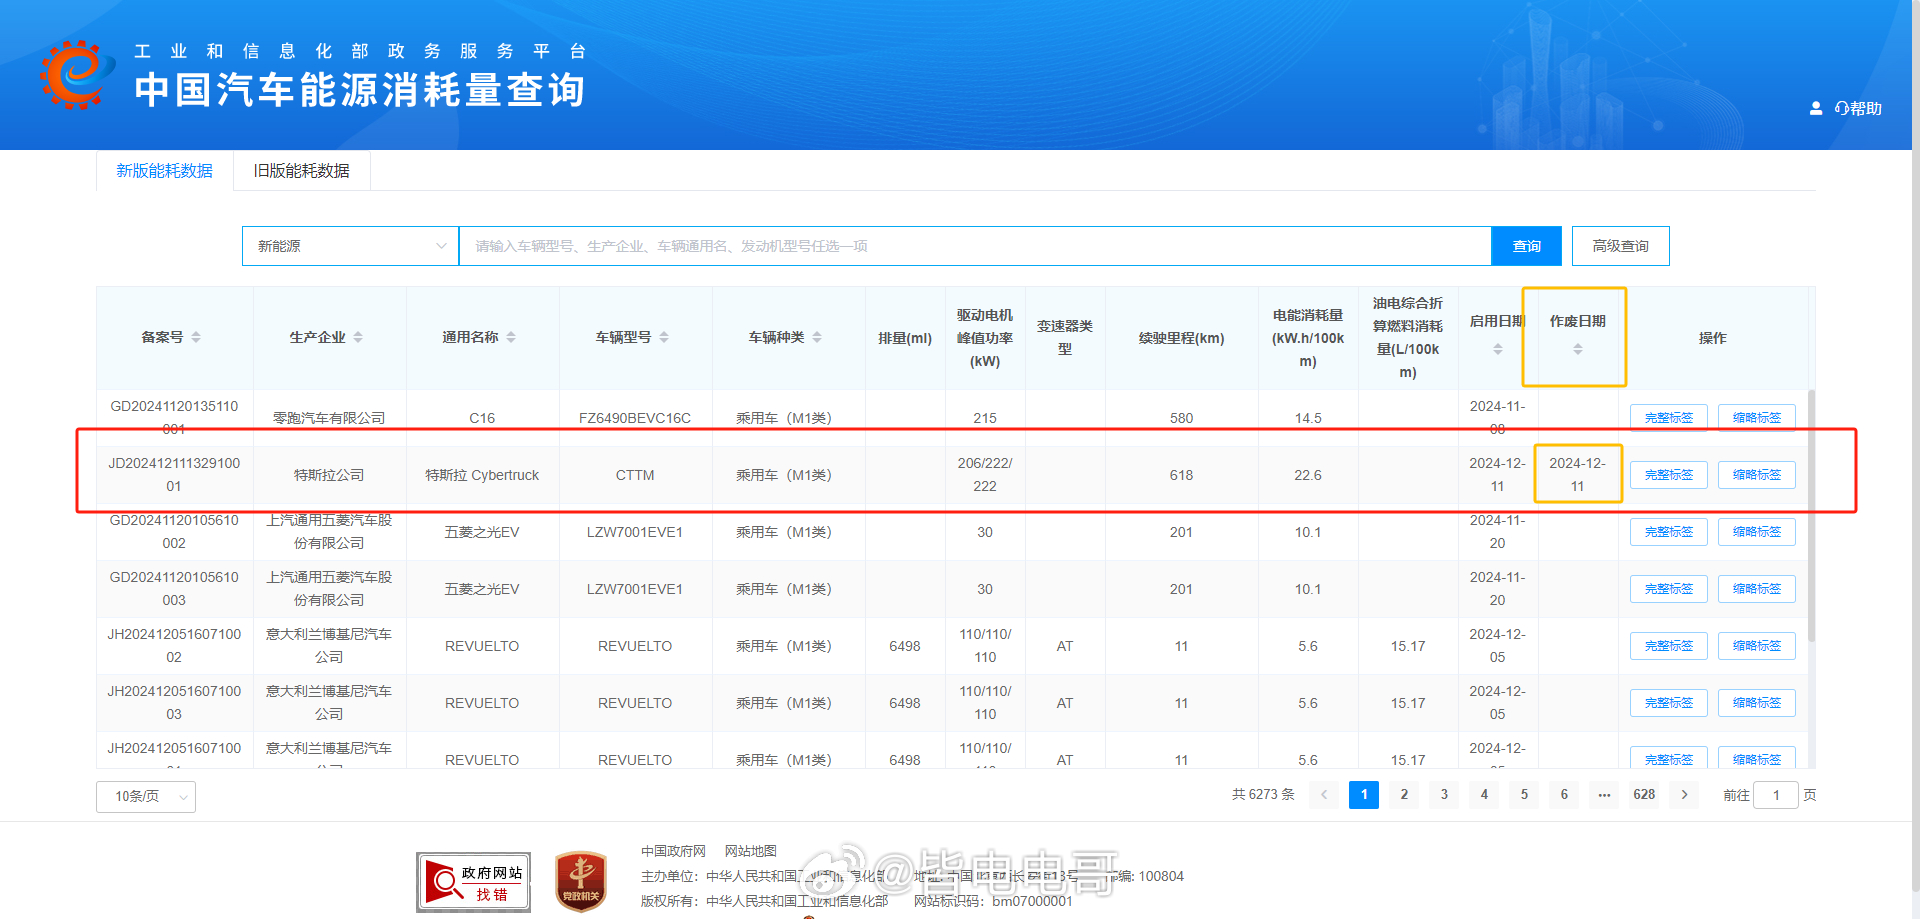This screenshot has width=1920, height=919.
Task: Open 完整标签 for GD20241120105610002 row
Action: click(x=1669, y=532)
